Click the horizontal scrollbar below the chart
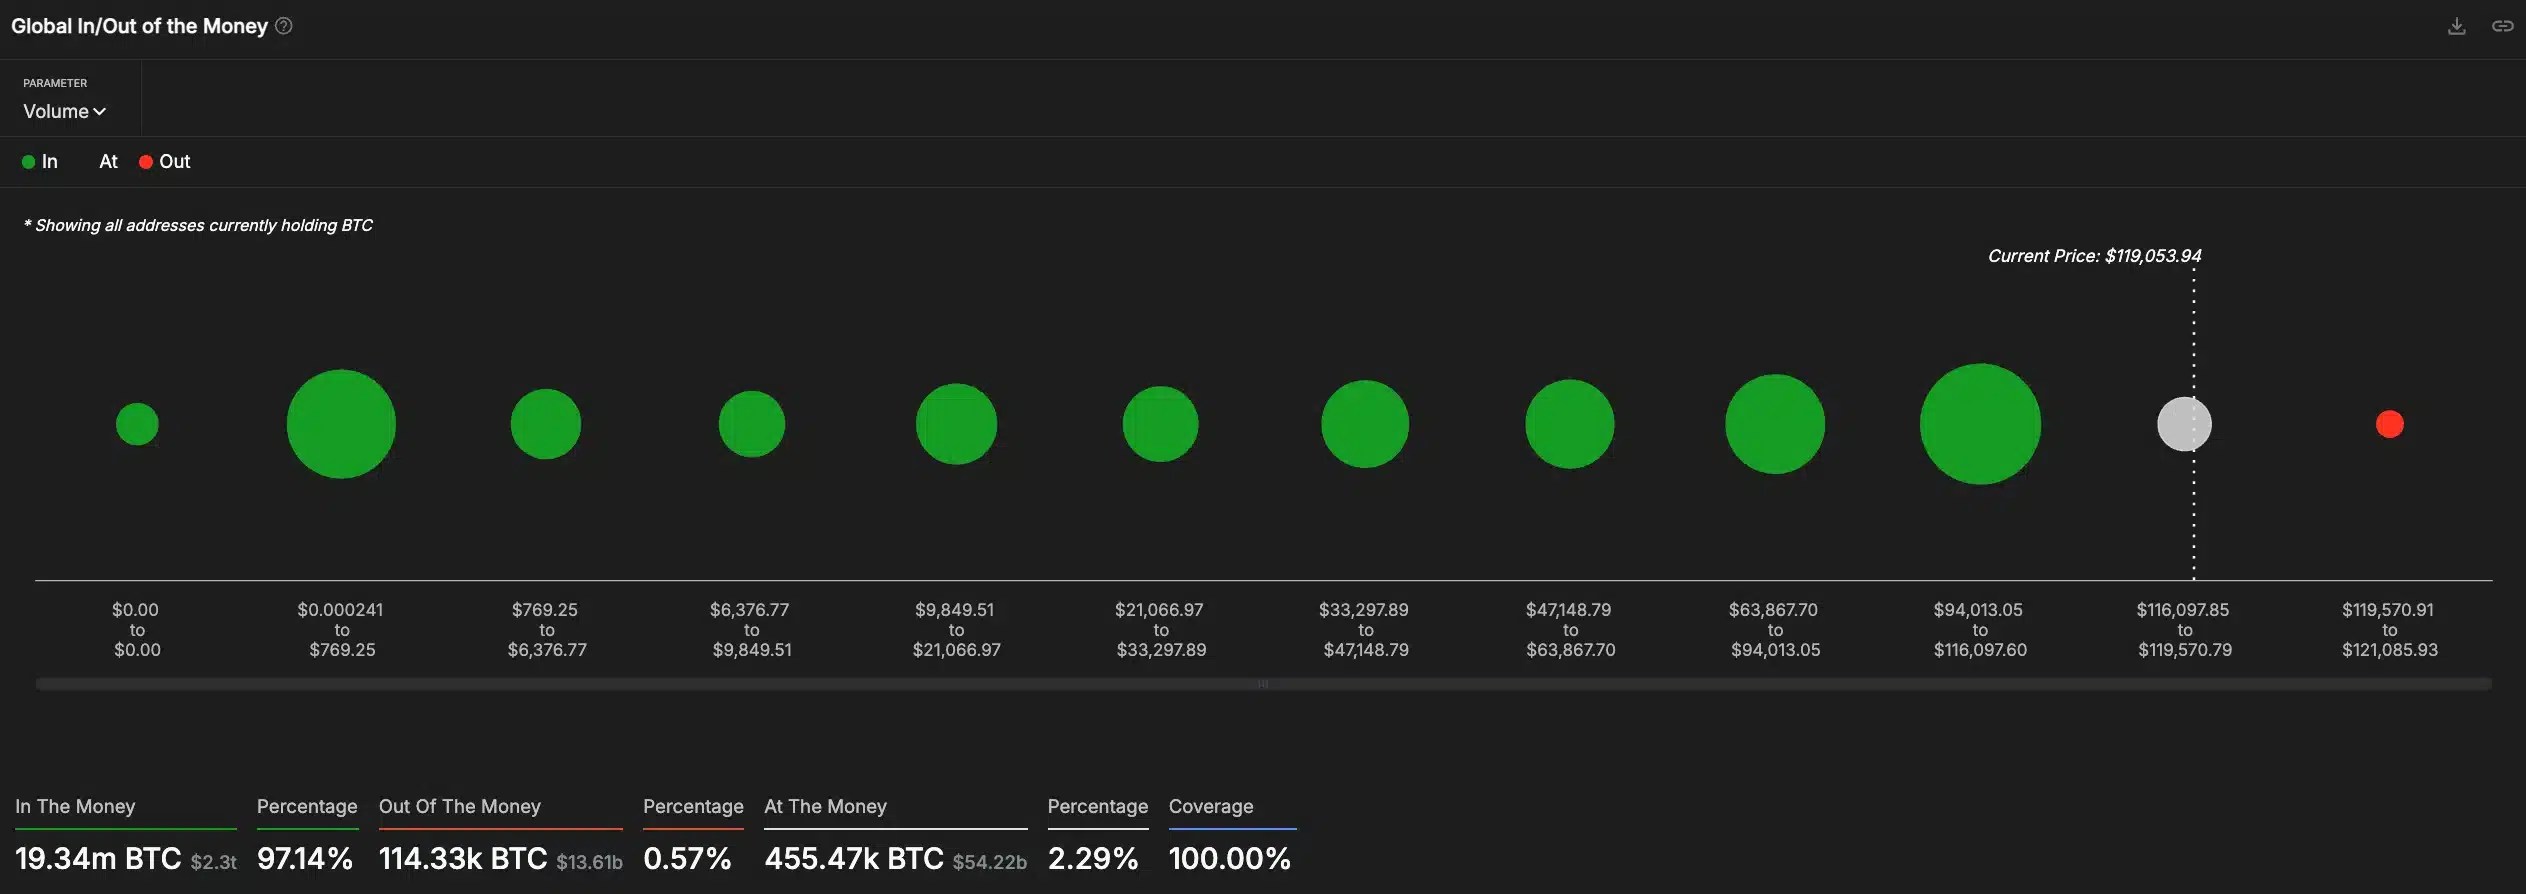Viewport: 2526px width, 894px height. tap(1263, 683)
